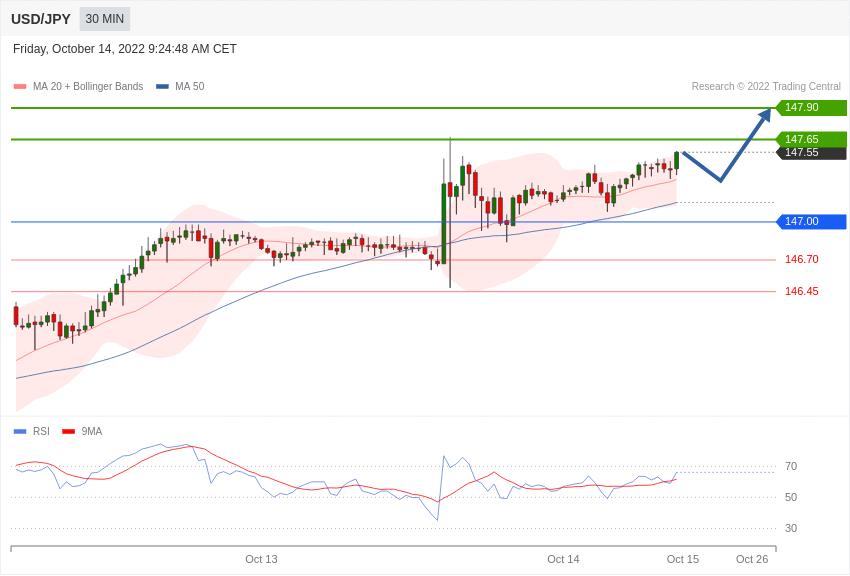Select the Oct 13 date on time axis
The width and height of the screenshot is (850, 576).
click(x=261, y=559)
